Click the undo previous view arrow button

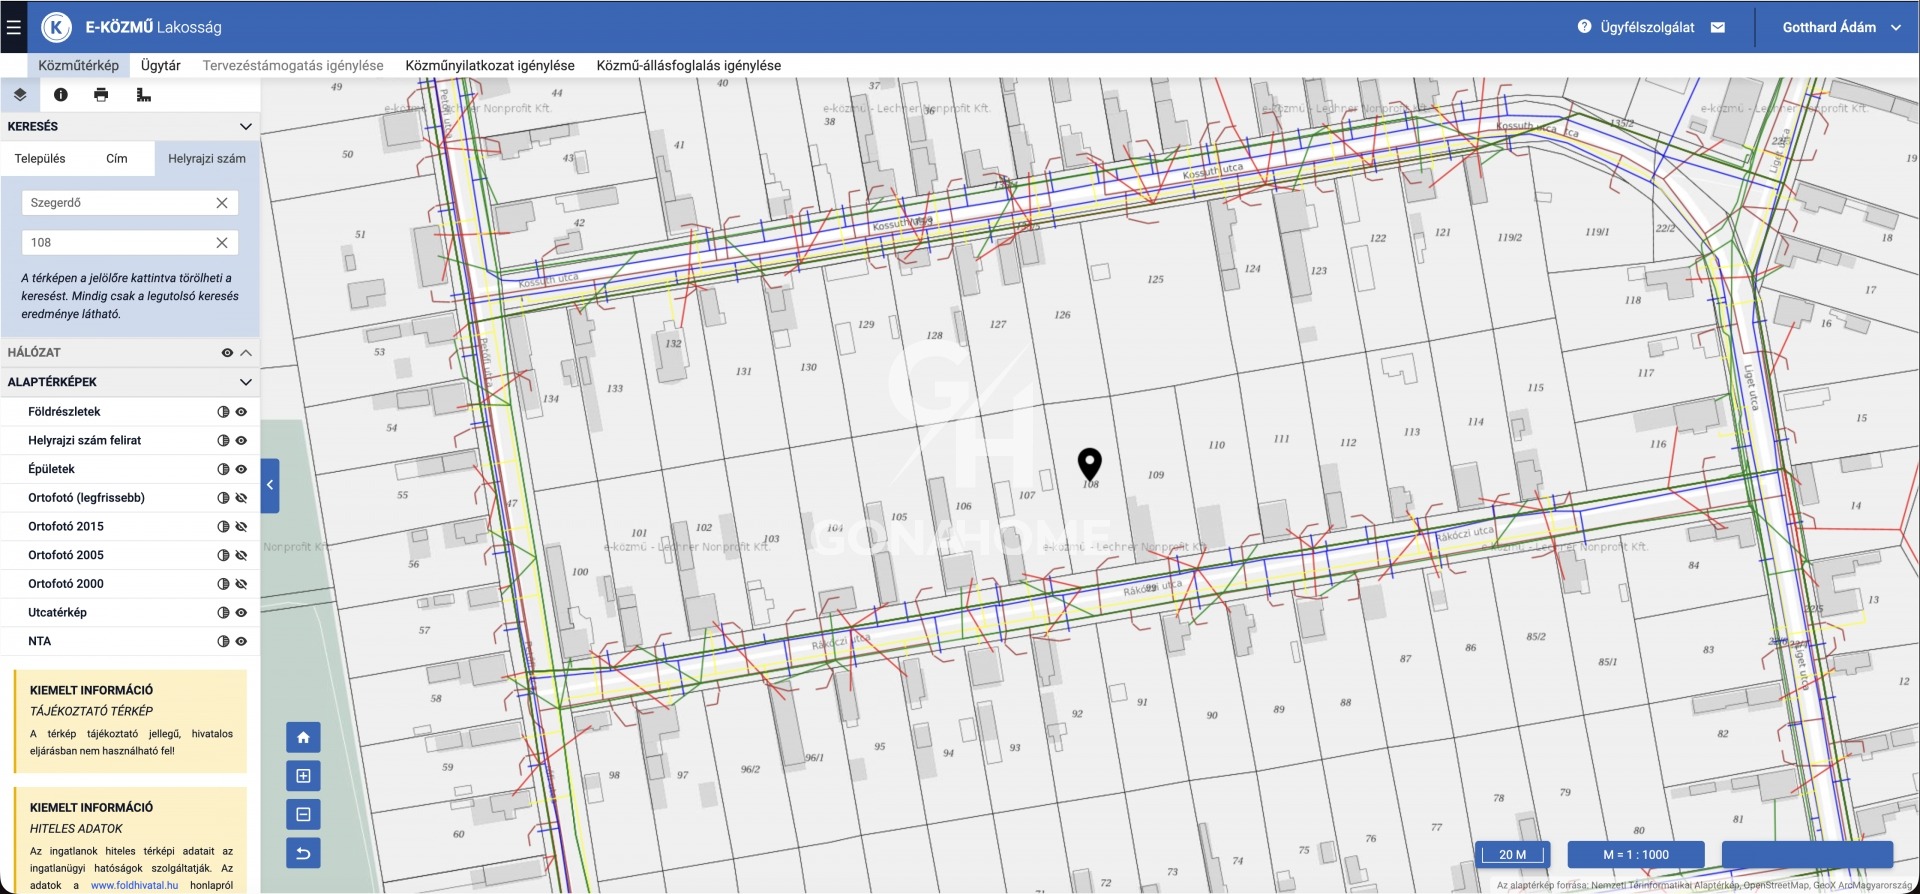pyautogui.click(x=303, y=853)
